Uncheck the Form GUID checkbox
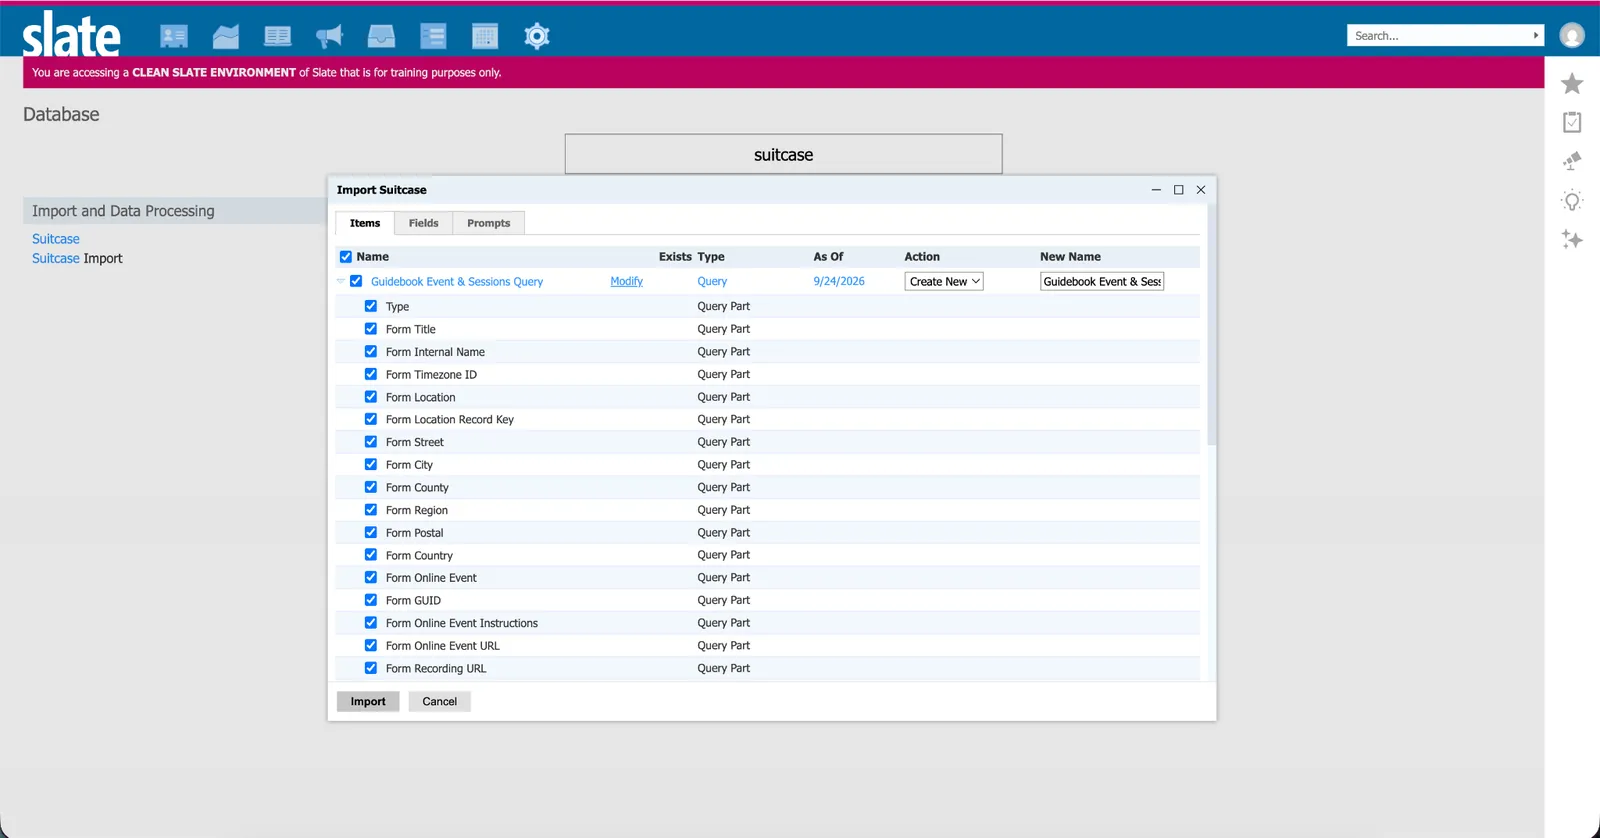1600x838 pixels. 371,600
